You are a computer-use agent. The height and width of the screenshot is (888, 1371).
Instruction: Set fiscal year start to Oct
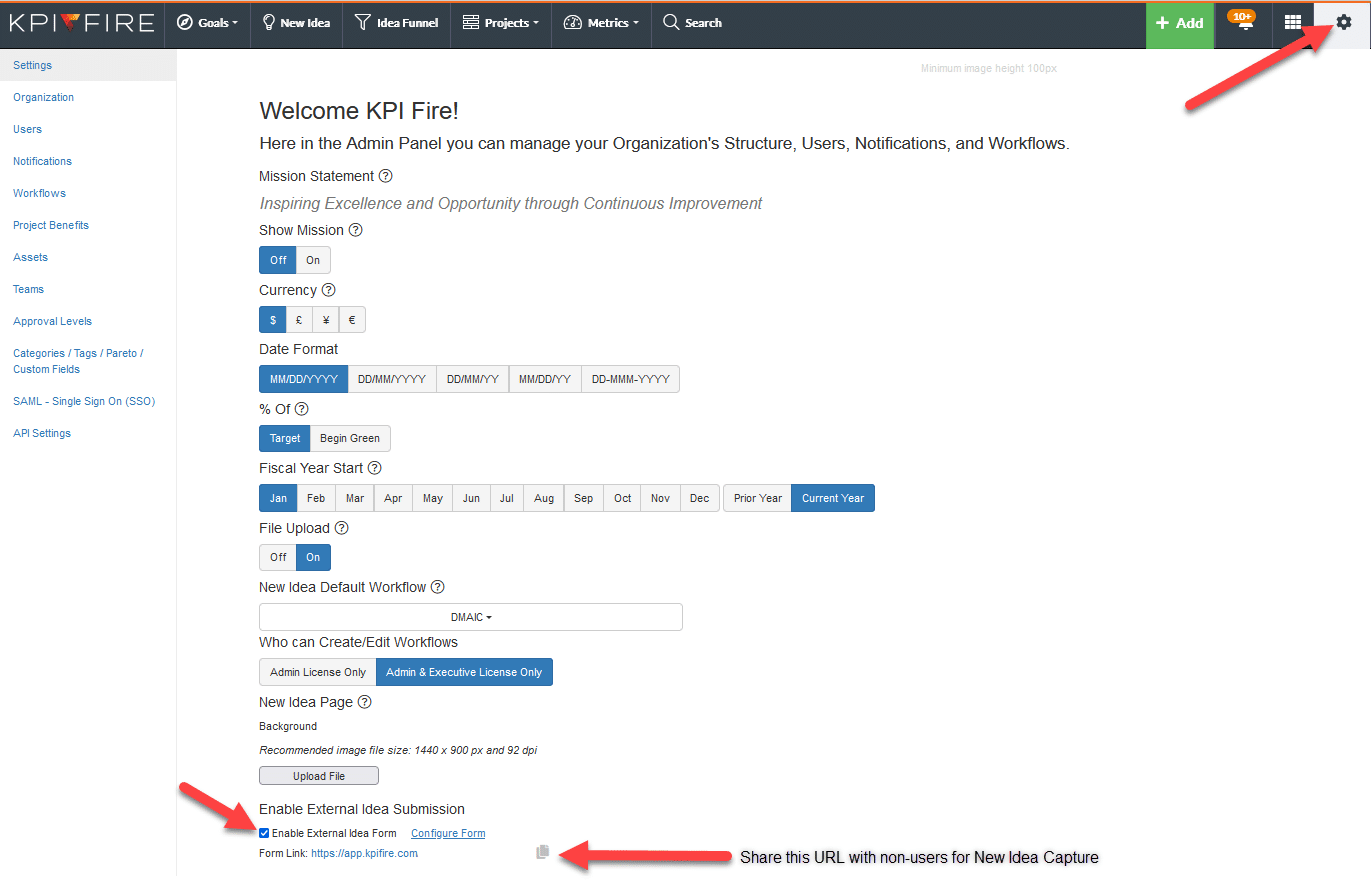(623, 498)
